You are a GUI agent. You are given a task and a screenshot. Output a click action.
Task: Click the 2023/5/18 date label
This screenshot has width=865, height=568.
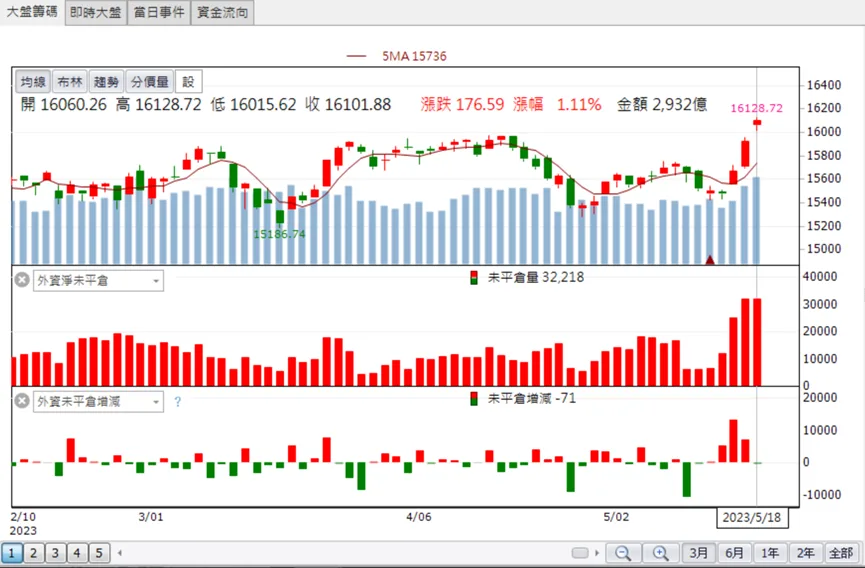(x=752, y=518)
